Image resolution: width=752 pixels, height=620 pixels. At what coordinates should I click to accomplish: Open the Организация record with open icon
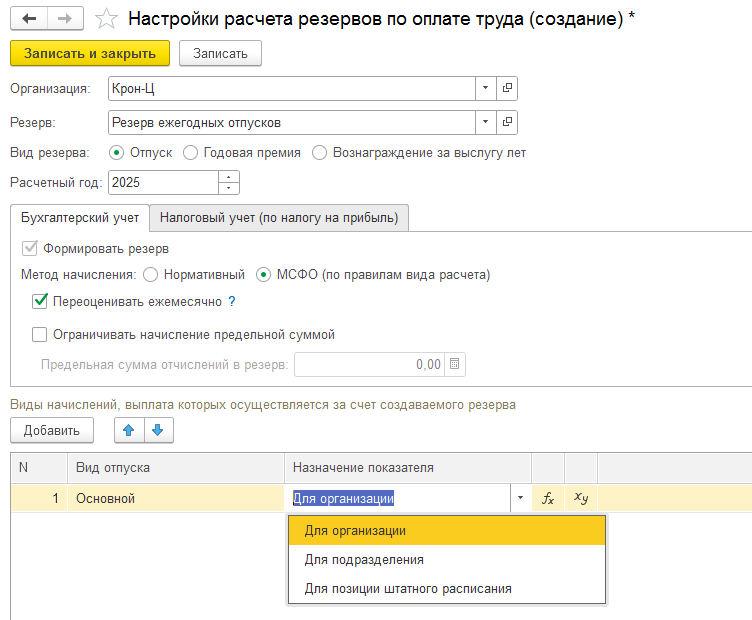[x=507, y=89]
